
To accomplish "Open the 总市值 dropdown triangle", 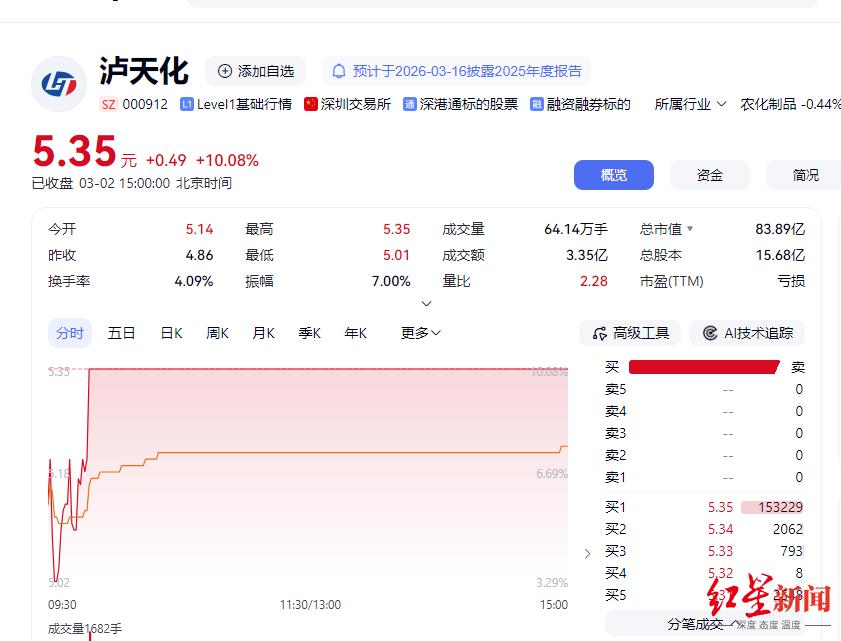I will pos(690,229).
